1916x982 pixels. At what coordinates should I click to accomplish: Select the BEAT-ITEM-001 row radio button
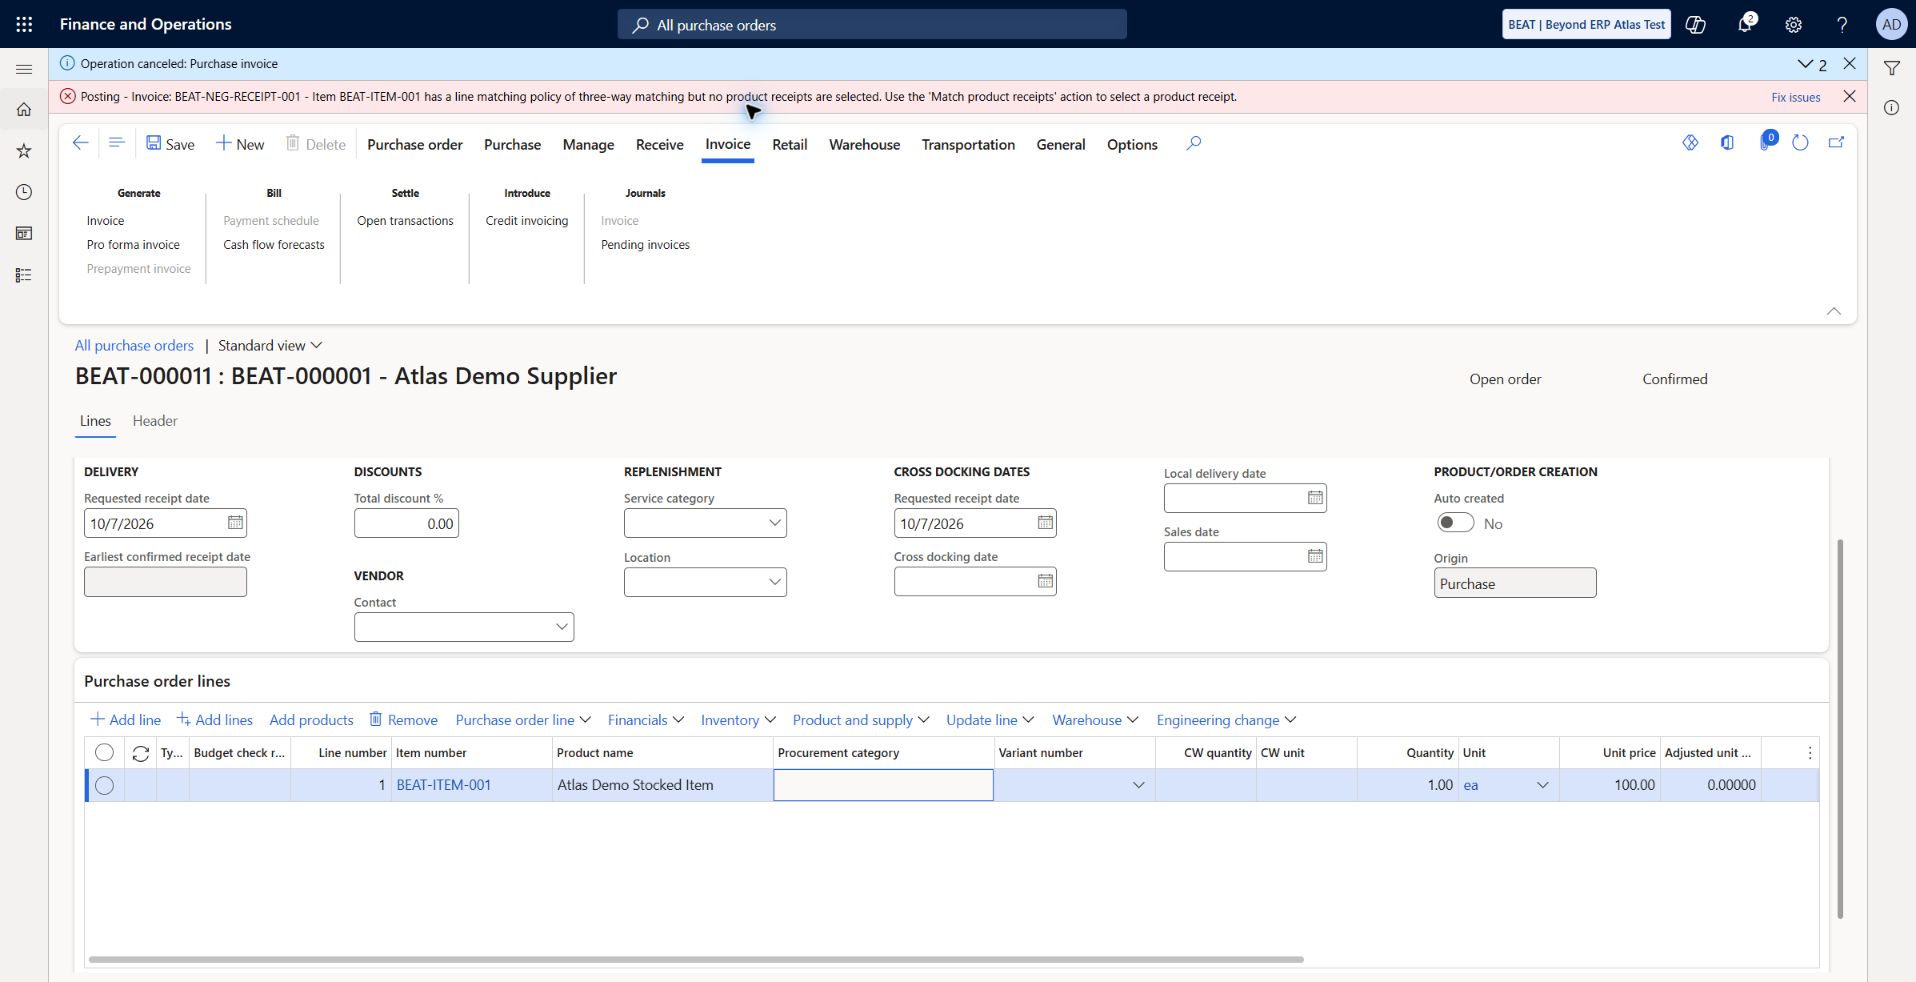point(104,785)
